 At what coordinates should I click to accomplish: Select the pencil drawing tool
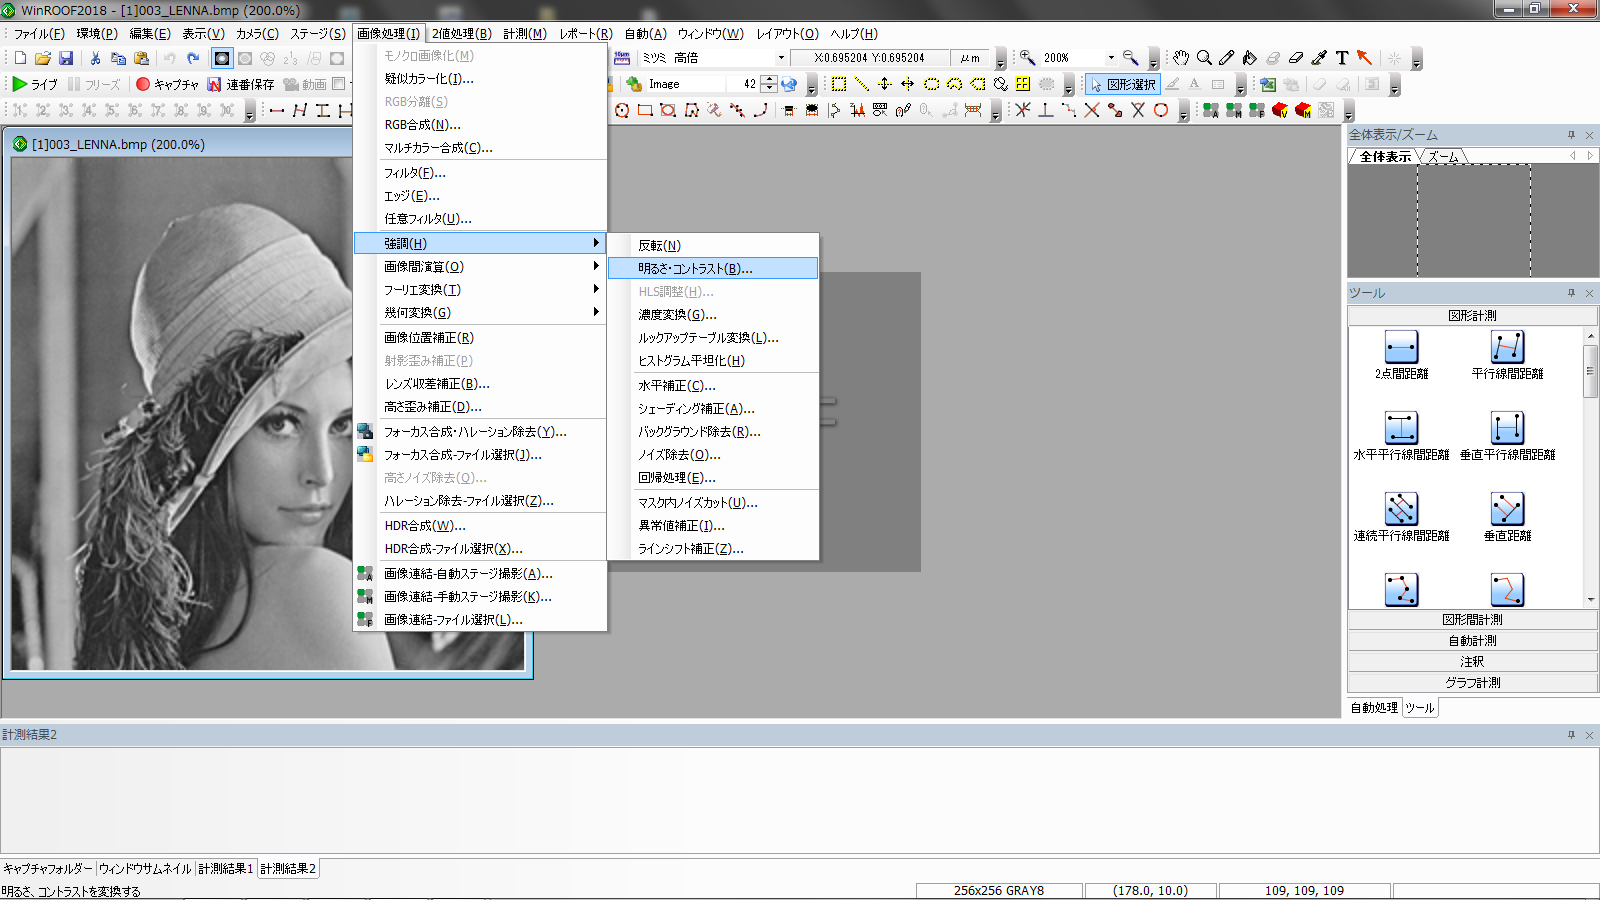click(x=1227, y=58)
